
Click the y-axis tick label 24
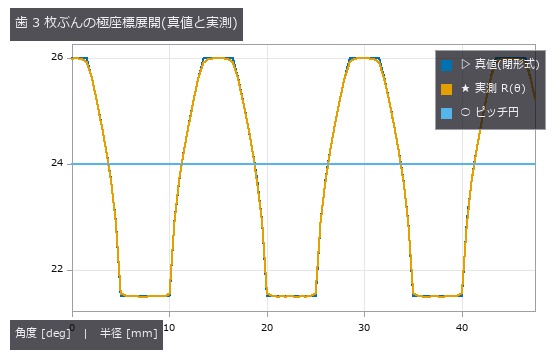click(x=57, y=163)
